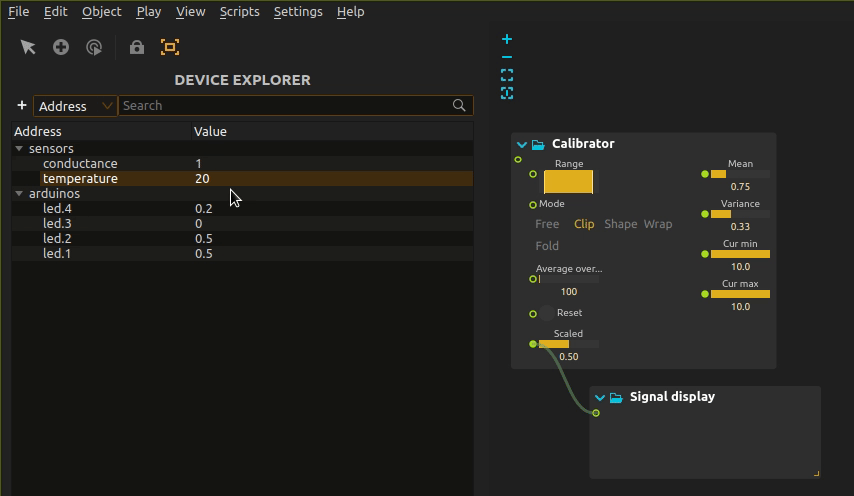
Task: Open the Calibrator folder icon
Action: tap(538, 144)
